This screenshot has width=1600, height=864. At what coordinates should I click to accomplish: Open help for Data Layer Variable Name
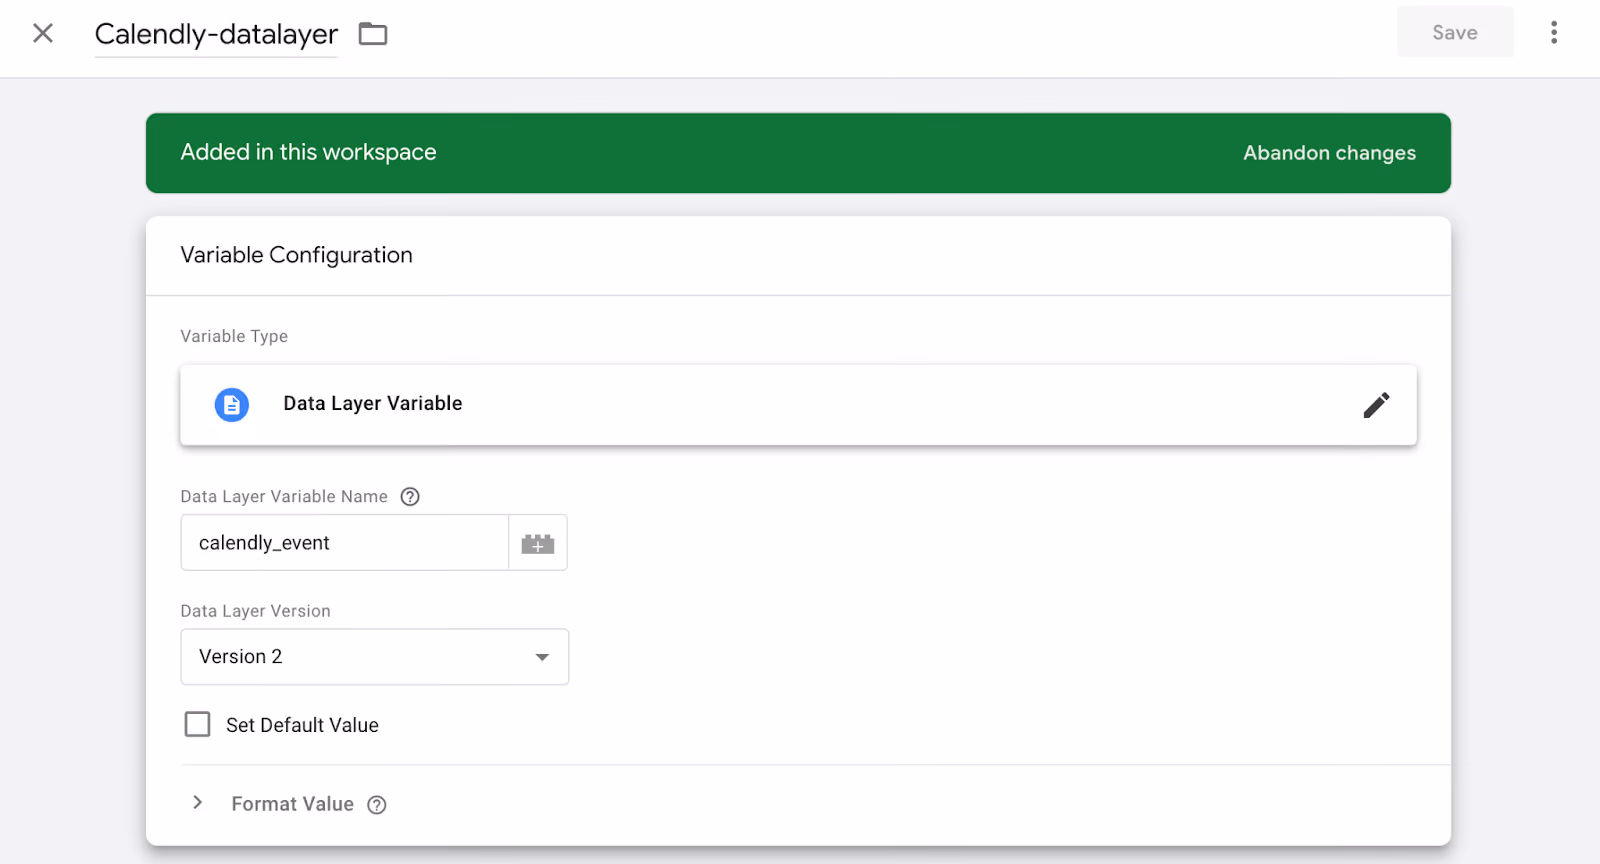click(410, 497)
